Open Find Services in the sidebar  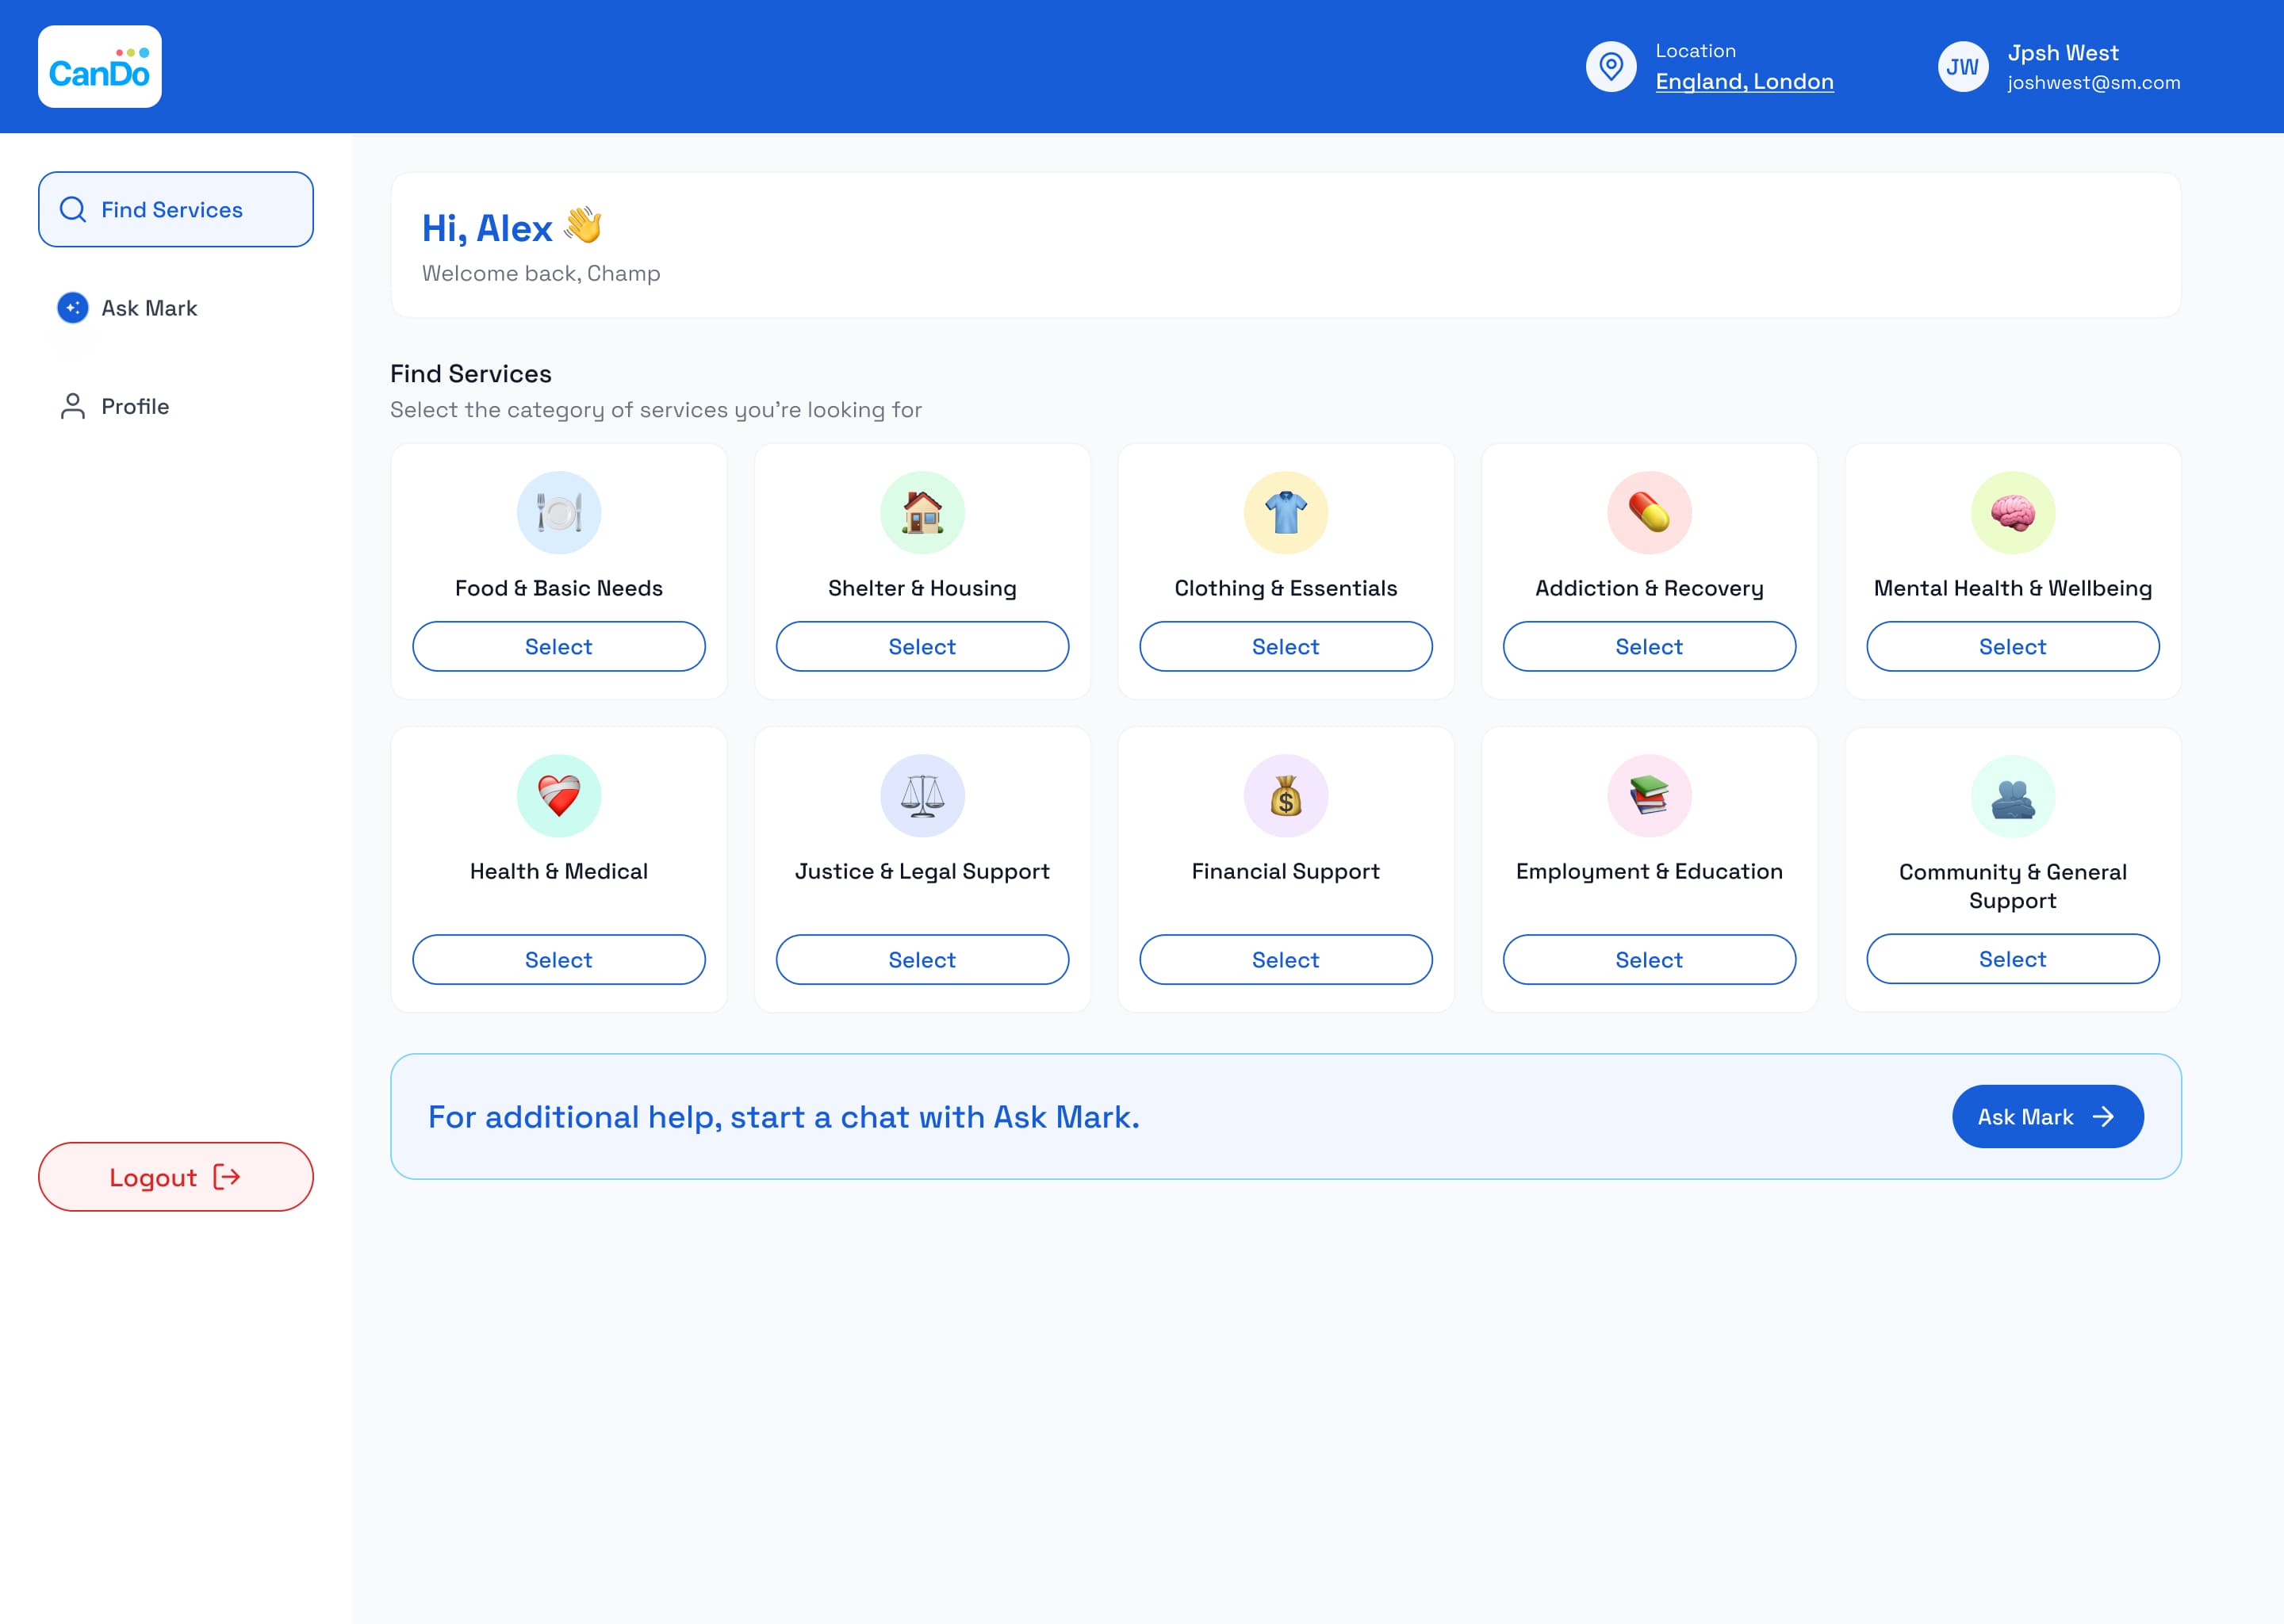click(176, 209)
